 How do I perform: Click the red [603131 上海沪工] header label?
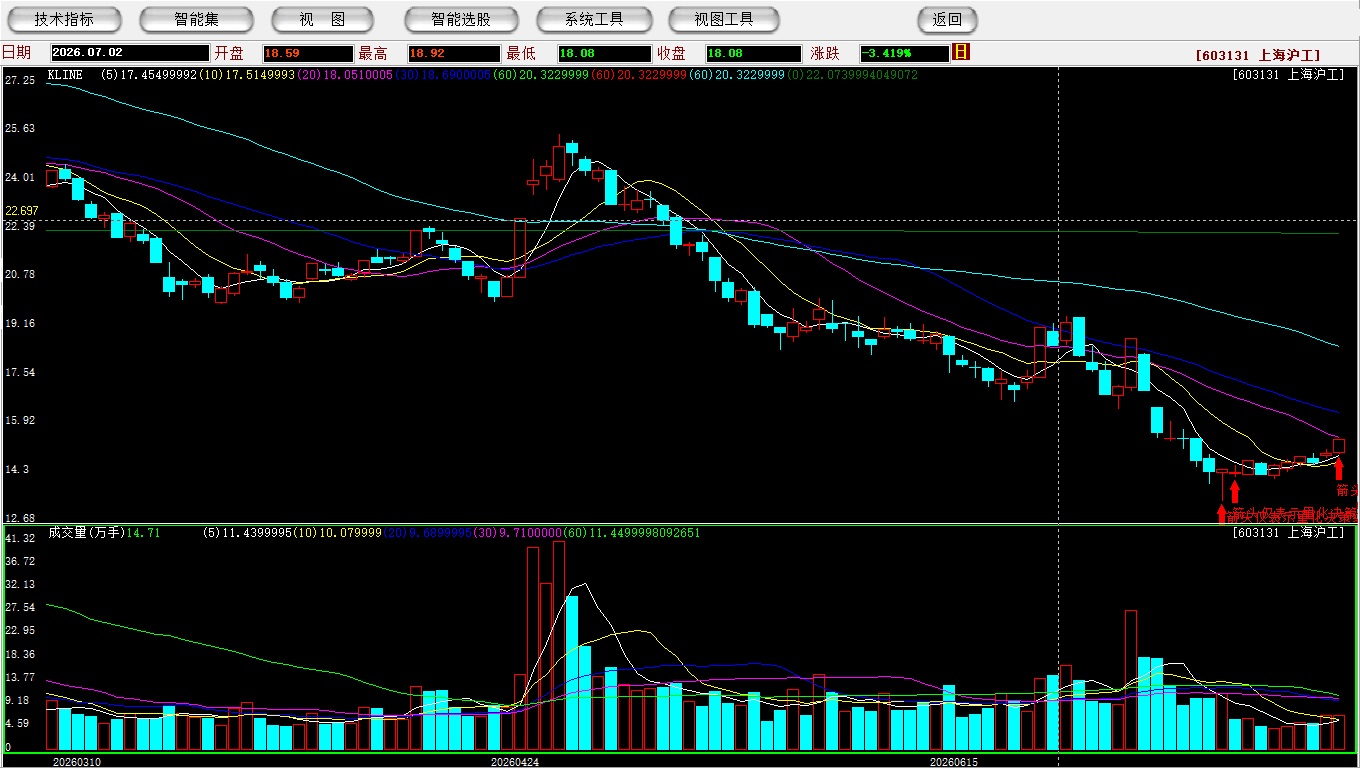(1258, 56)
